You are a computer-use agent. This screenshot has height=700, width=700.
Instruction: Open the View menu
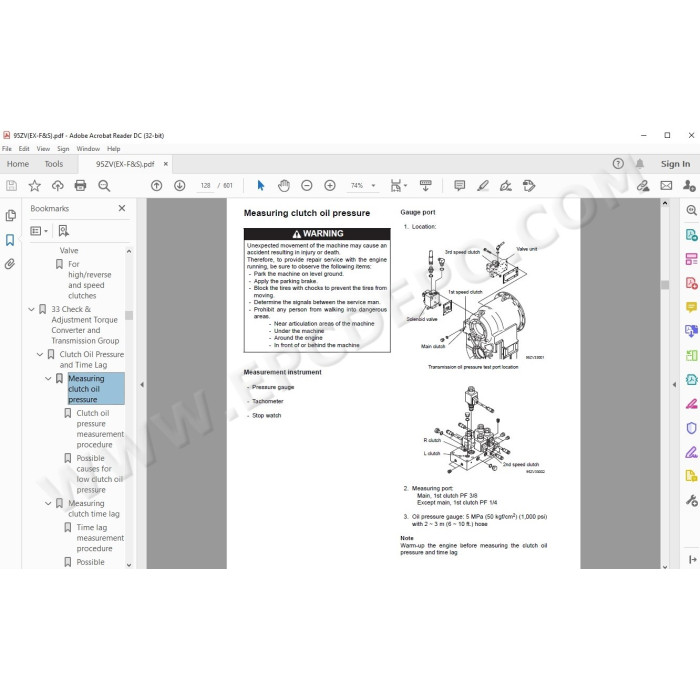(x=43, y=149)
